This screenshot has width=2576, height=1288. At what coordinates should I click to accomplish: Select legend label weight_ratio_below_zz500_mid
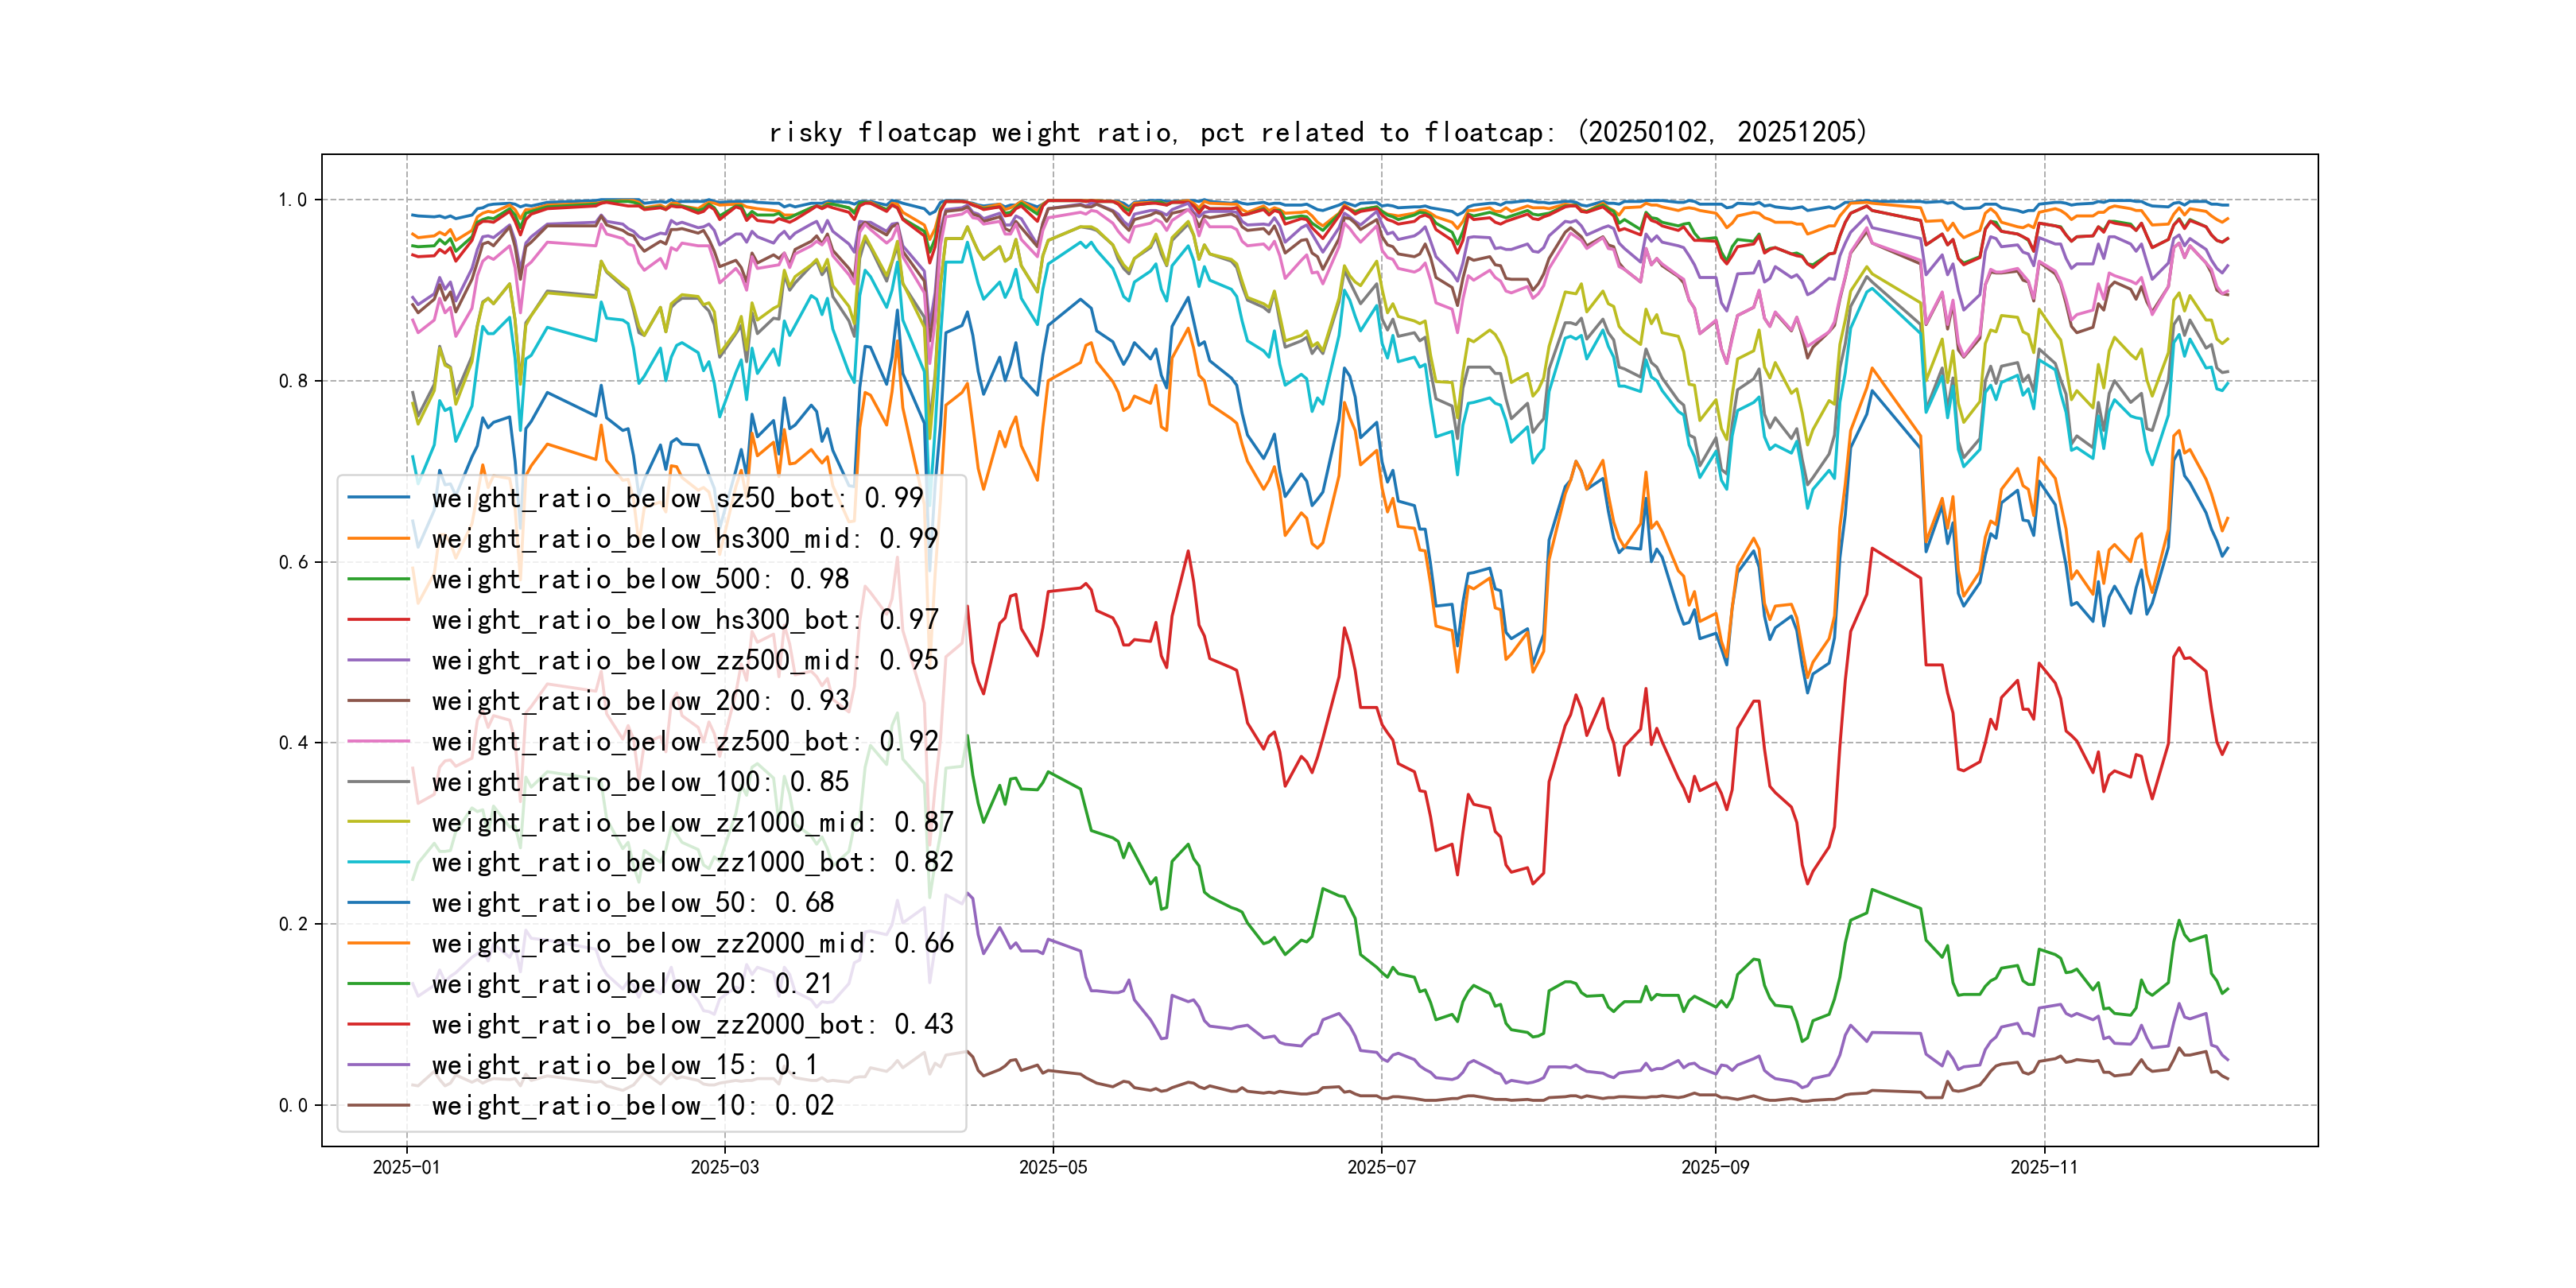coord(684,660)
